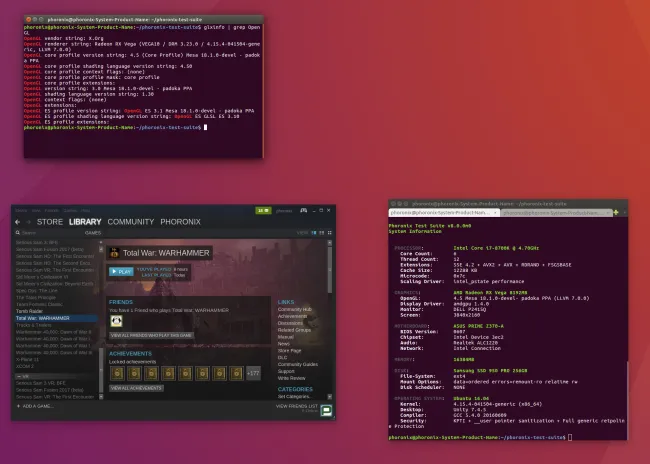Click the Total War: WARHAMMER game icon
650x464 pixels.
114,253
